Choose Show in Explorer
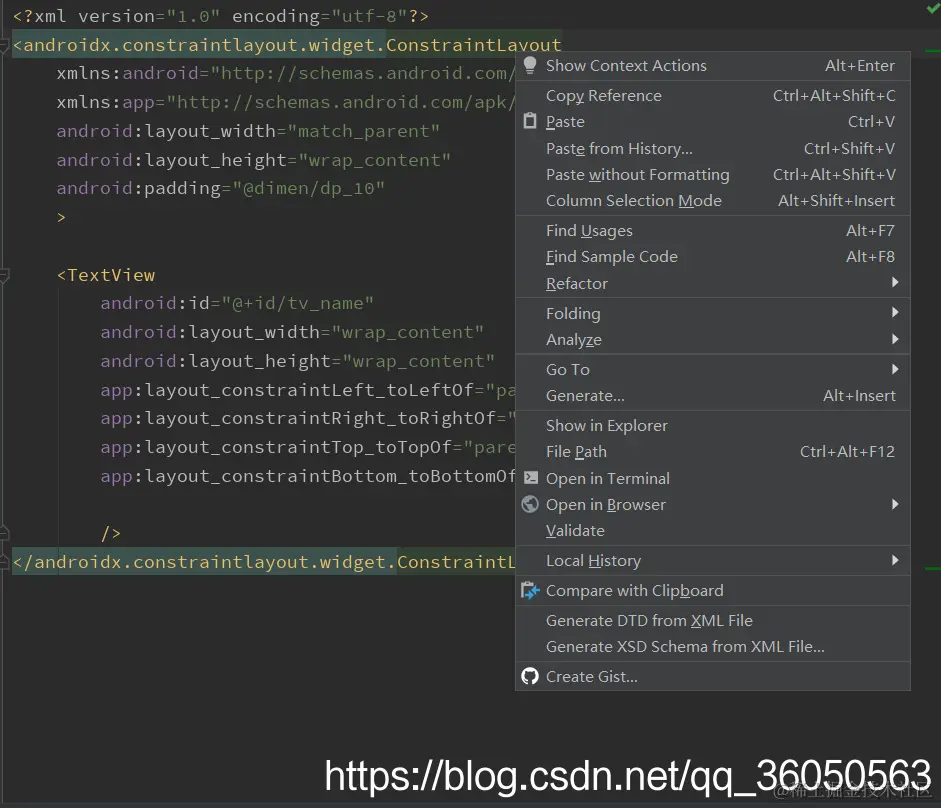941x808 pixels. pyautogui.click(x=712, y=426)
